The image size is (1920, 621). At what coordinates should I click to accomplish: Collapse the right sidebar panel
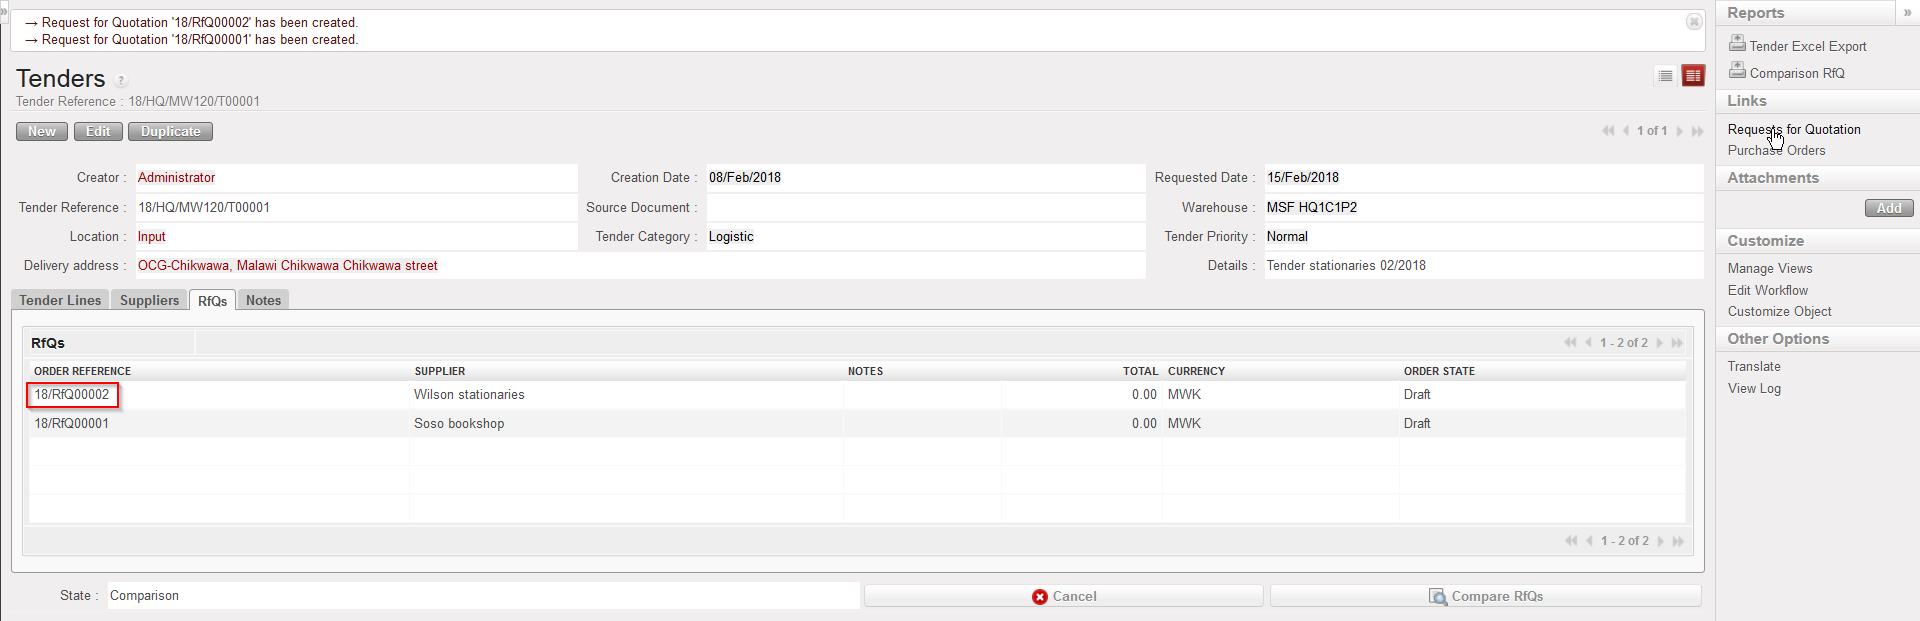(1907, 12)
